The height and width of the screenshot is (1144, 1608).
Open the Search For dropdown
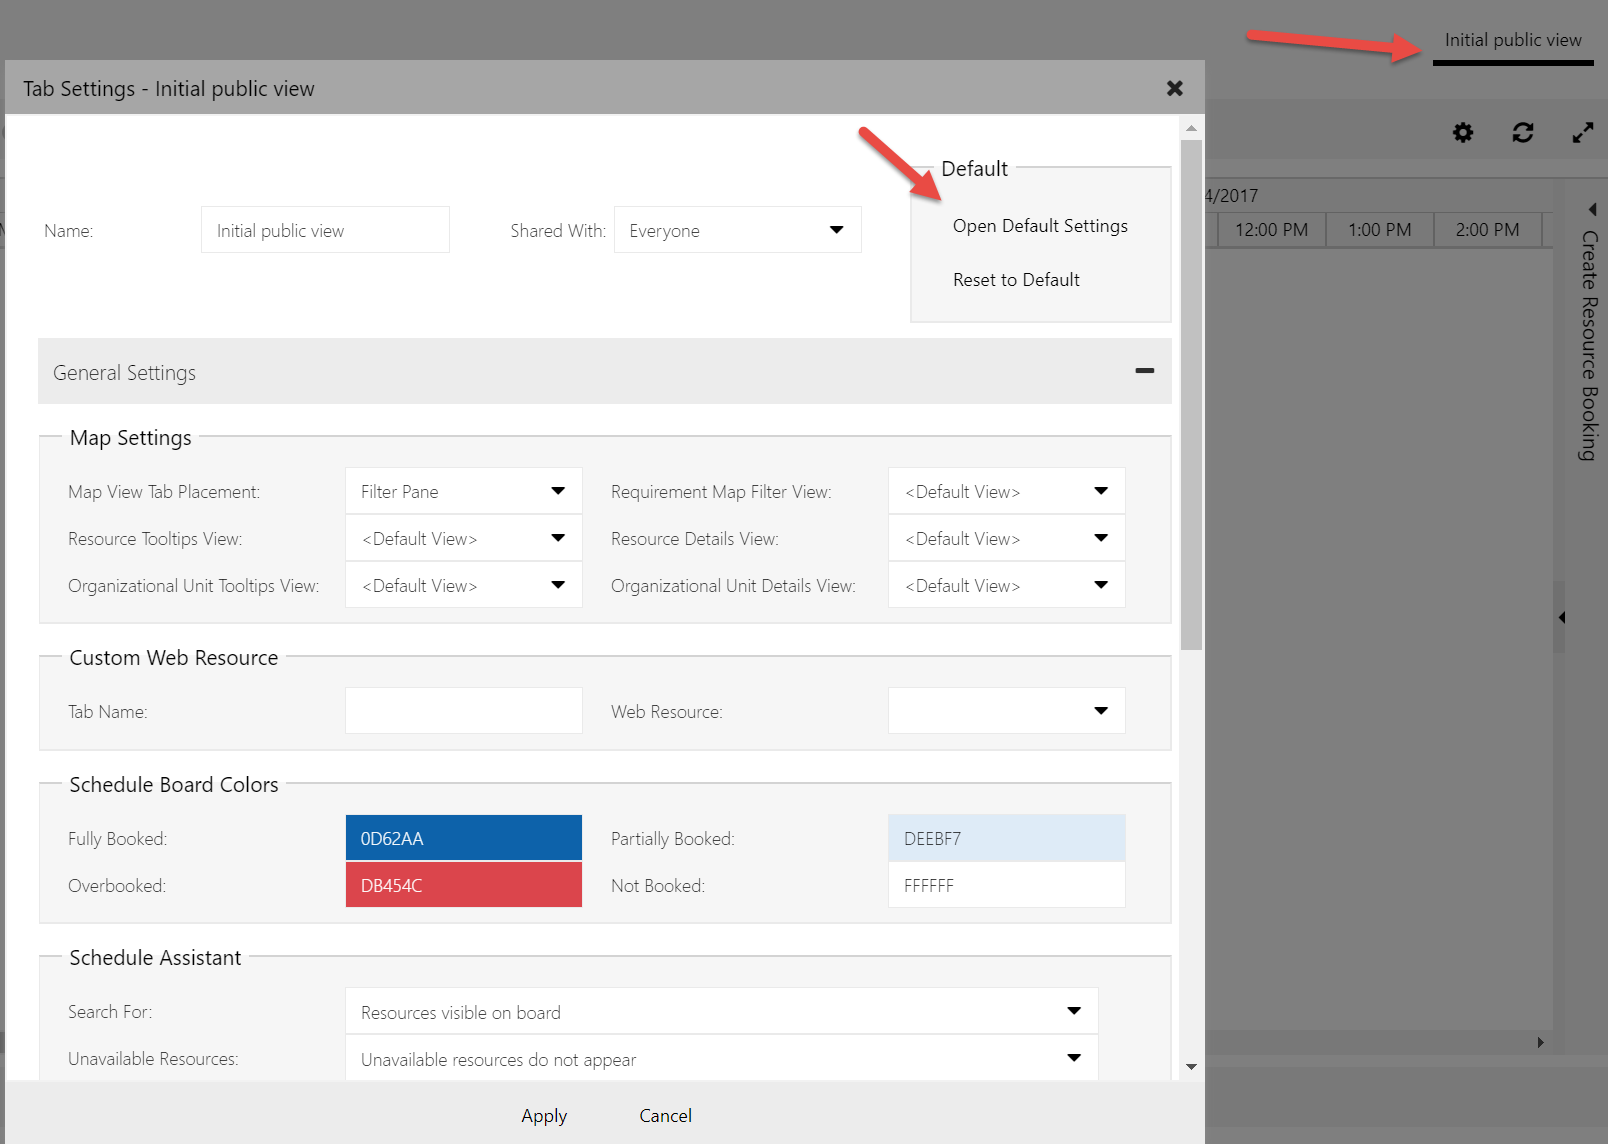[721, 1012]
